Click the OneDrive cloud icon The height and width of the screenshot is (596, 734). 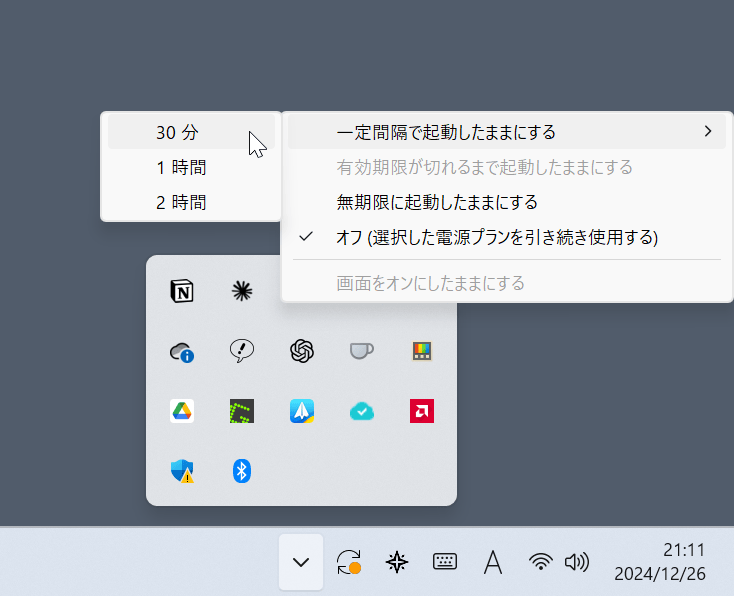(182, 351)
